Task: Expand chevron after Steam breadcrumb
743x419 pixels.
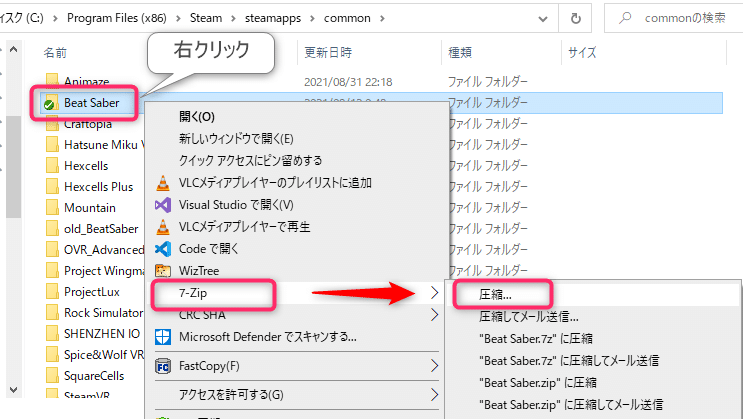Action: (233, 18)
